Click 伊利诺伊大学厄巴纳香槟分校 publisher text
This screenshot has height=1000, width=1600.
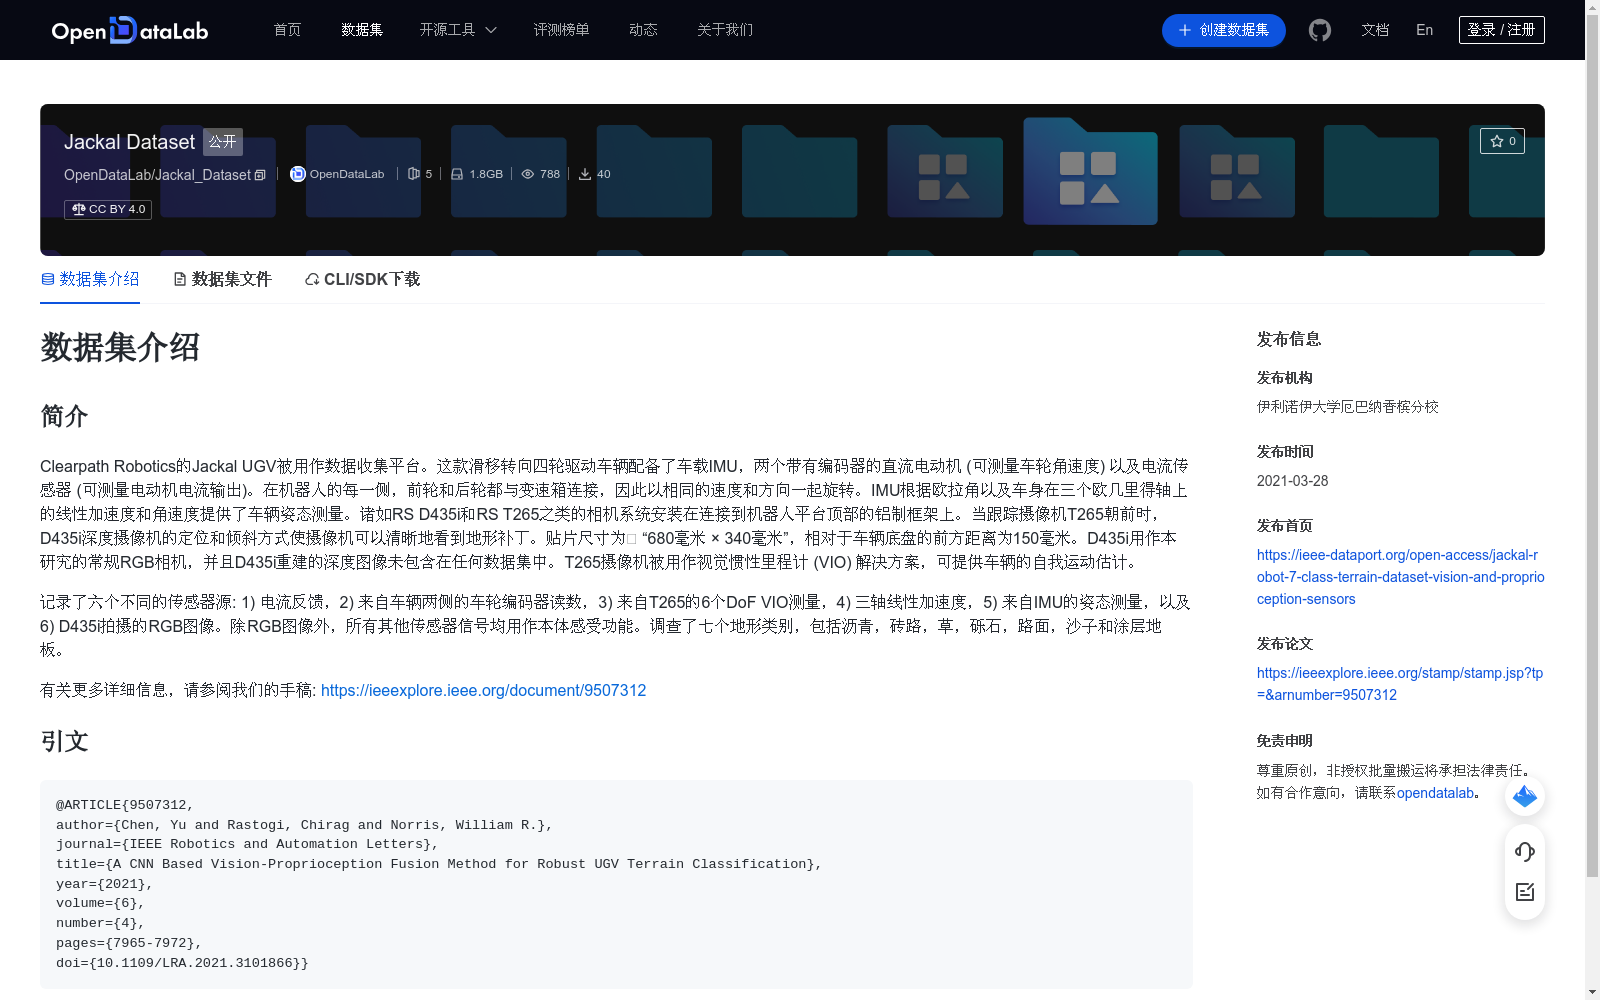(x=1348, y=407)
